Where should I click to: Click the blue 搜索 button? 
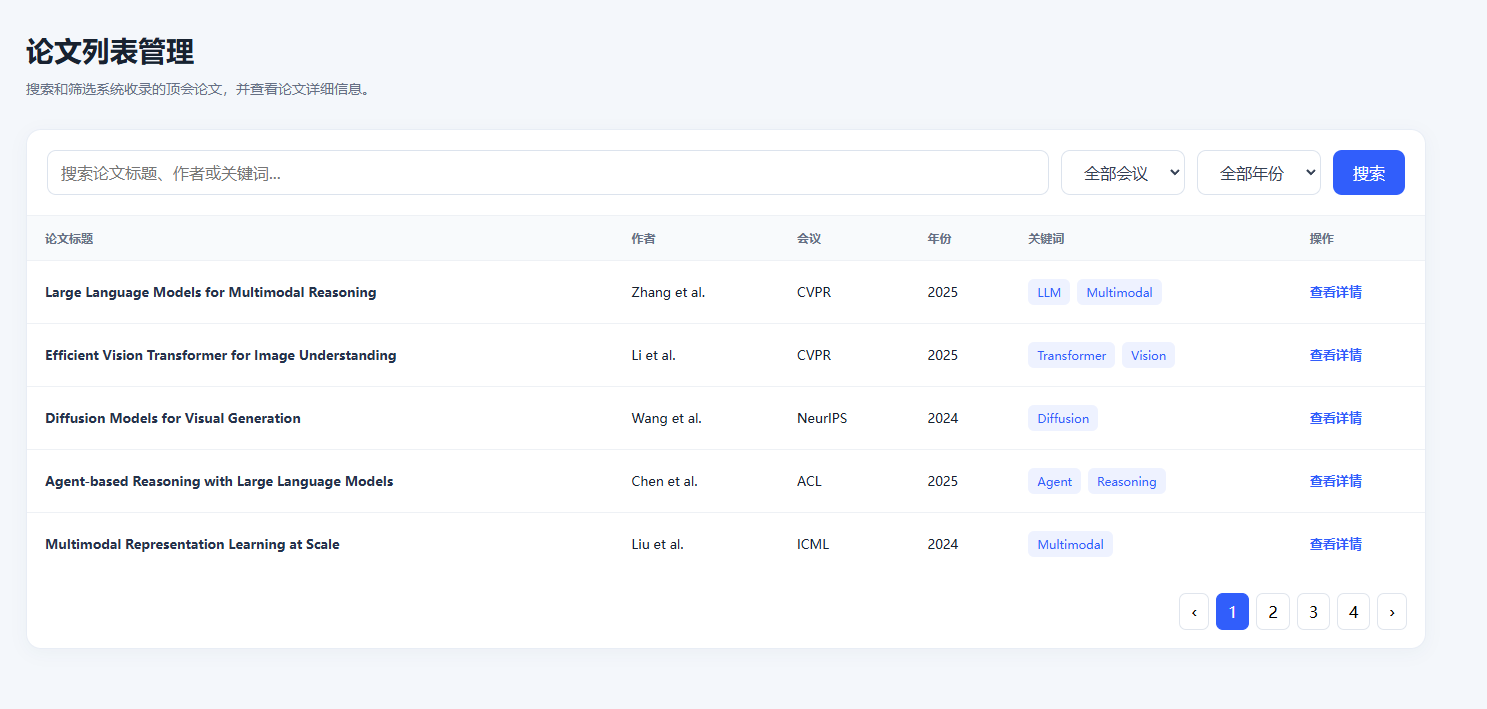1369,173
